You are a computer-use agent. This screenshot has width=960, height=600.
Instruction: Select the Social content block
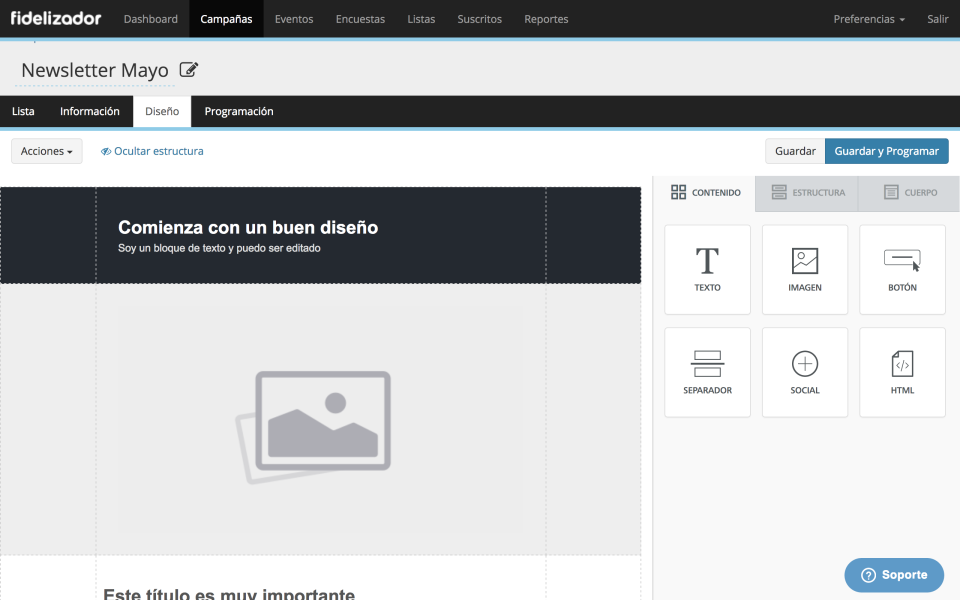coord(804,372)
